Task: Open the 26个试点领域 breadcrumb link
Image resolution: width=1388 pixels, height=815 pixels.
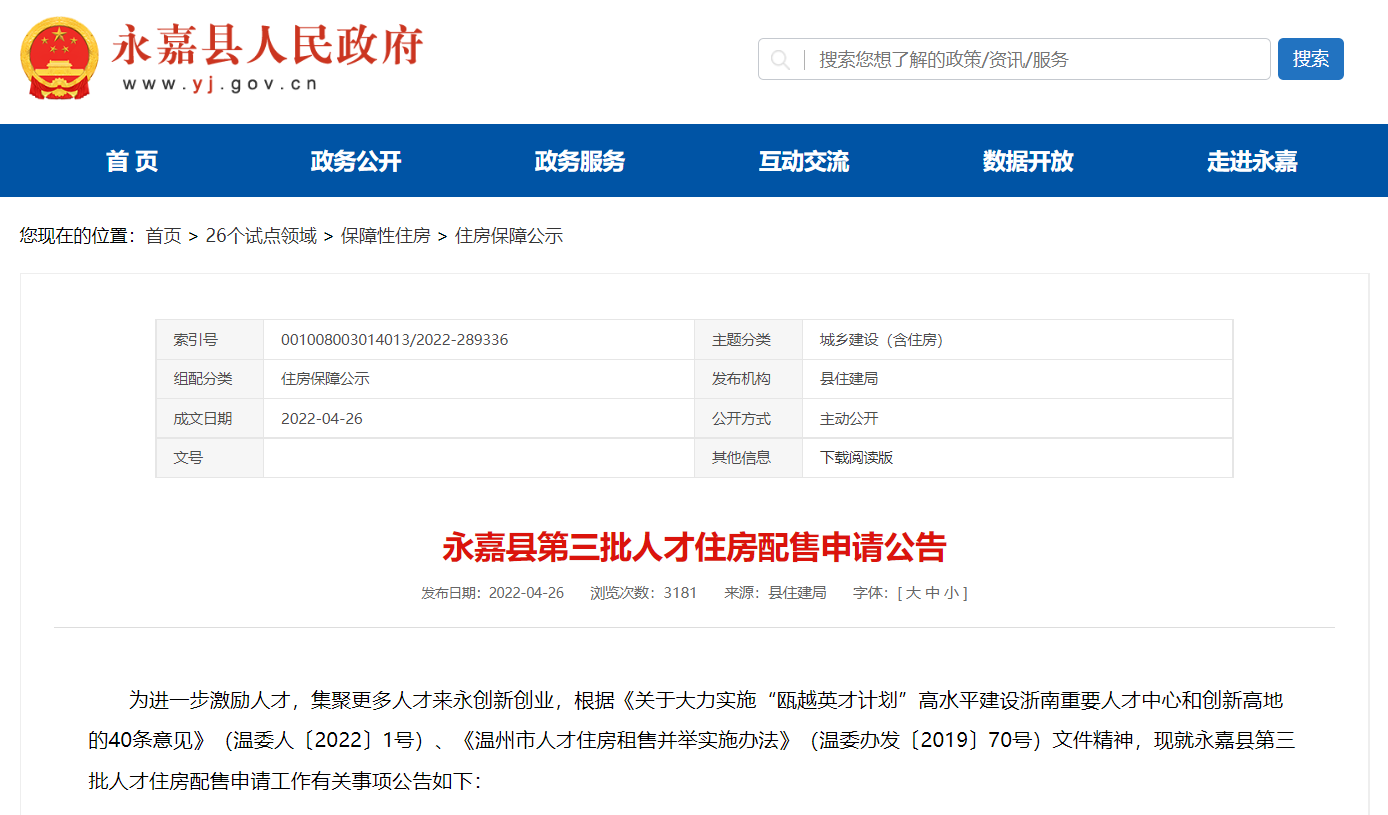Action: coord(261,236)
